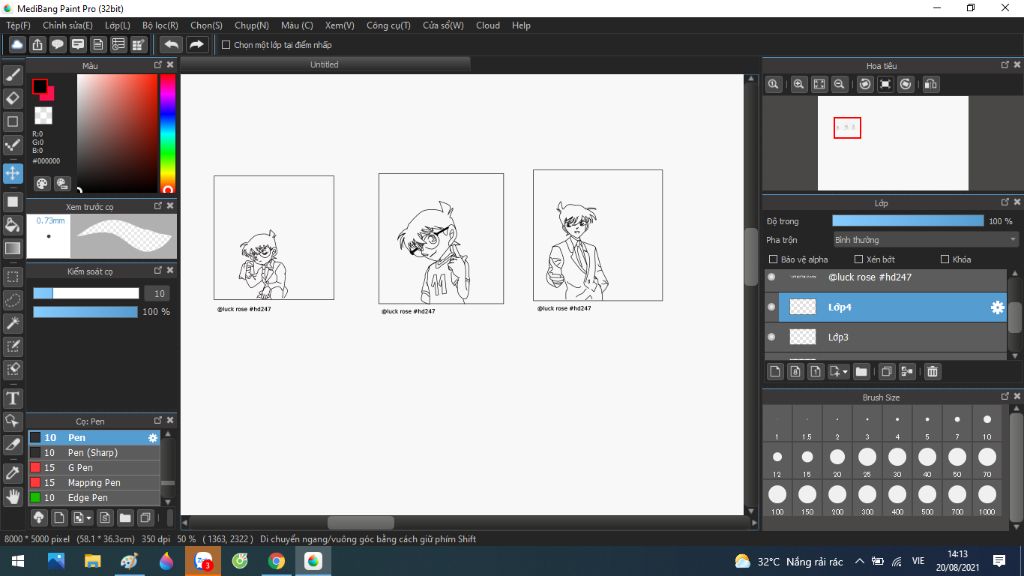Select the 'Mapping Pen' brush
Viewport: 1024px width, 576px height.
(x=94, y=483)
